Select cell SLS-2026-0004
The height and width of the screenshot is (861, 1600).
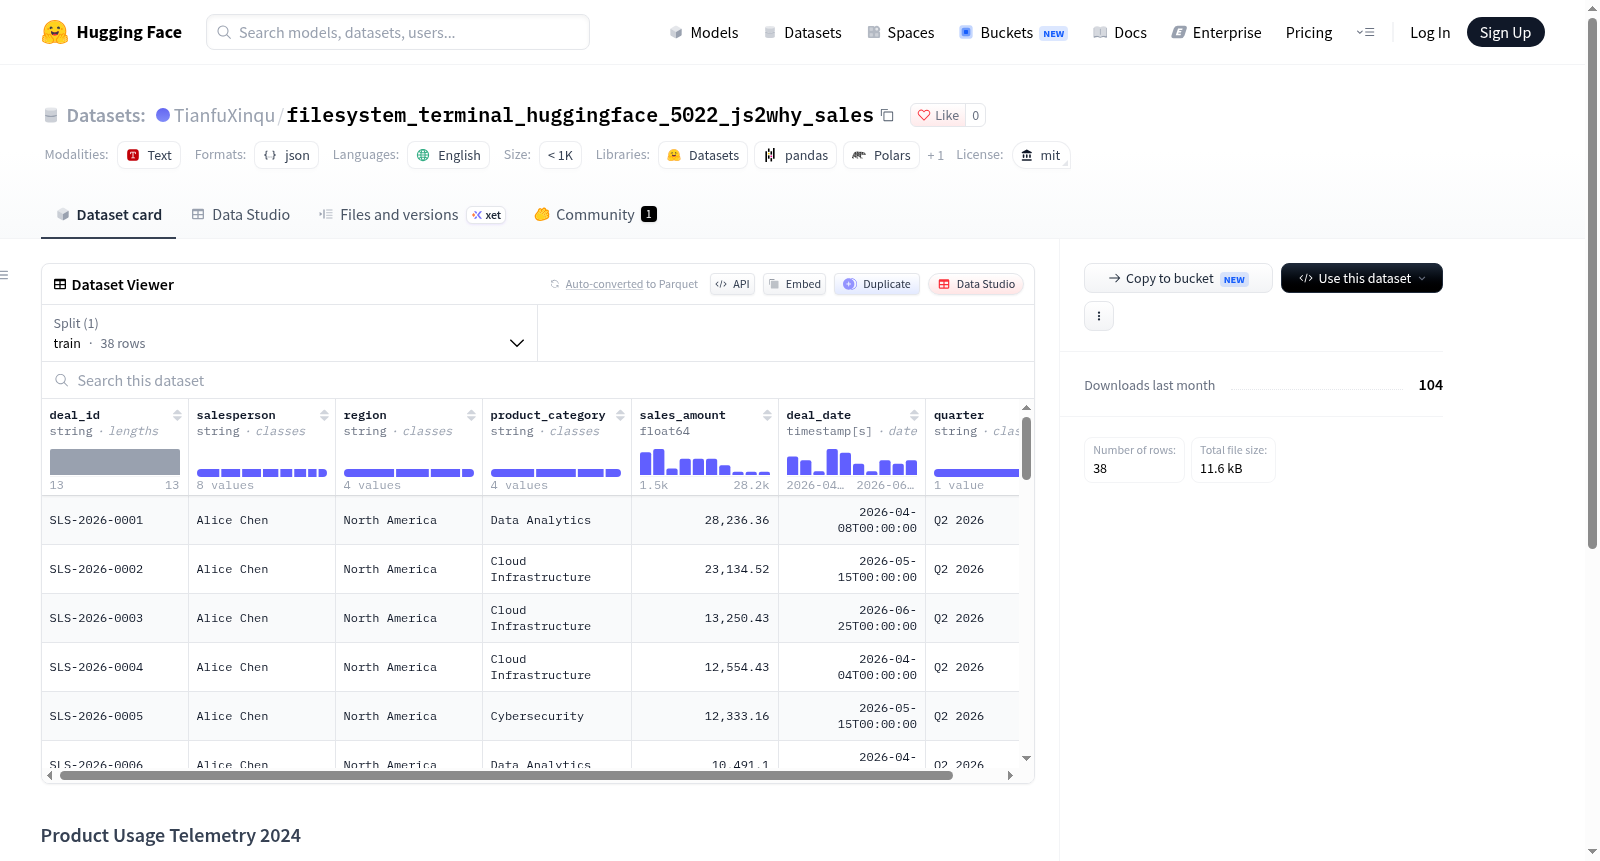pyautogui.click(x=115, y=667)
